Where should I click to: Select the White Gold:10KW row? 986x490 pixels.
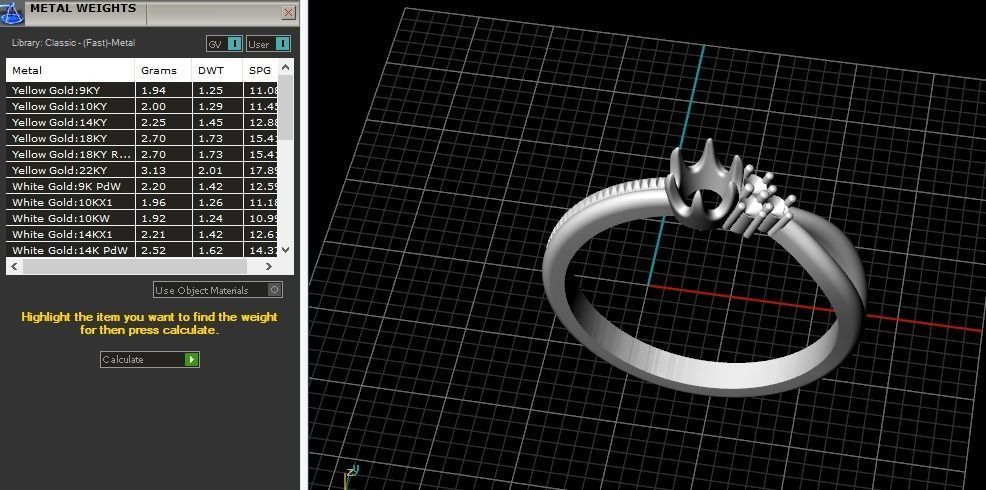click(x=142, y=218)
